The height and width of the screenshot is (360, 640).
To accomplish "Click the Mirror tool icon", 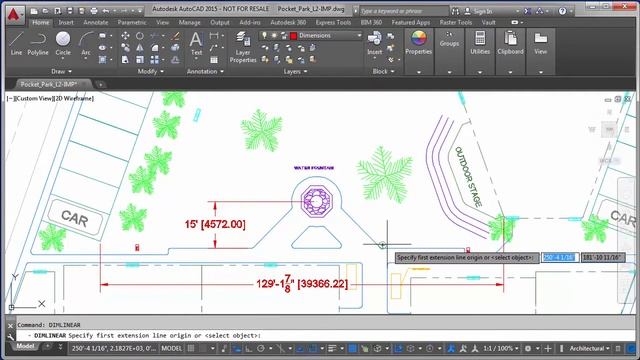I will point(140,48).
